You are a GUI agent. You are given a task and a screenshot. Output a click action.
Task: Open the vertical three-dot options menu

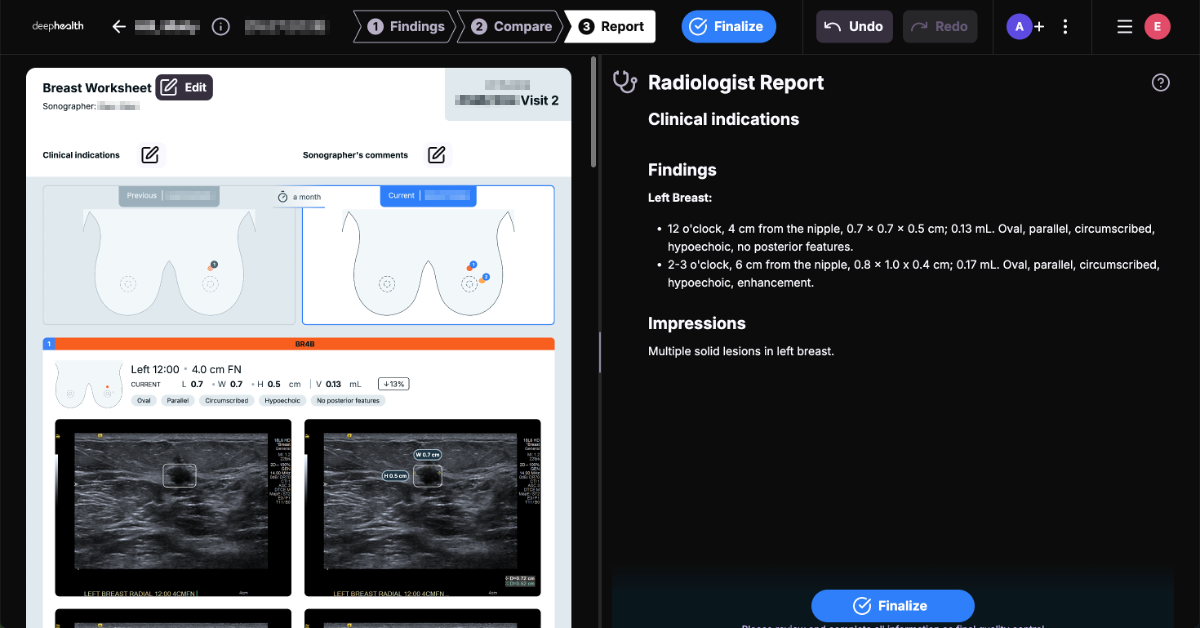(1065, 27)
